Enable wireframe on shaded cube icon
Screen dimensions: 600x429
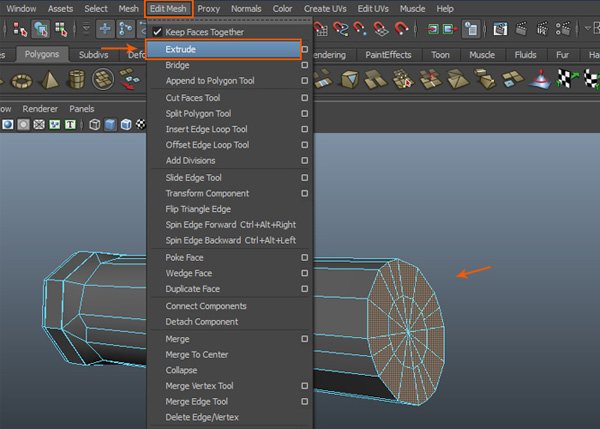click(126, 125)
